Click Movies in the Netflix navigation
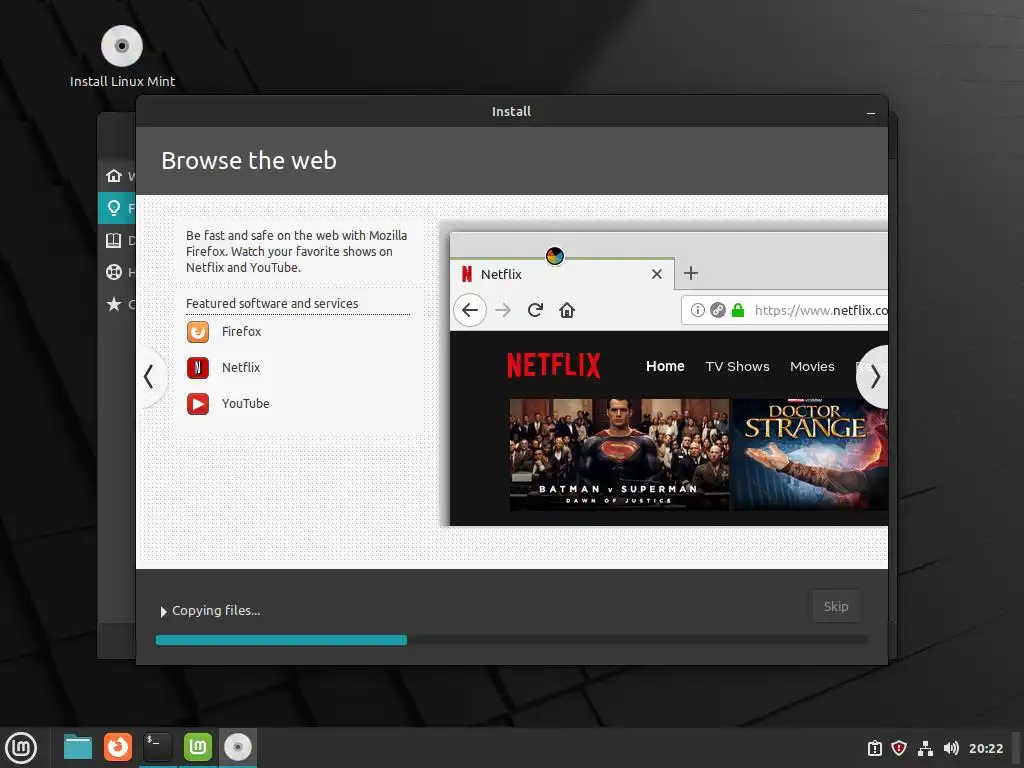Screen dimensions: 1024x768 812,366
